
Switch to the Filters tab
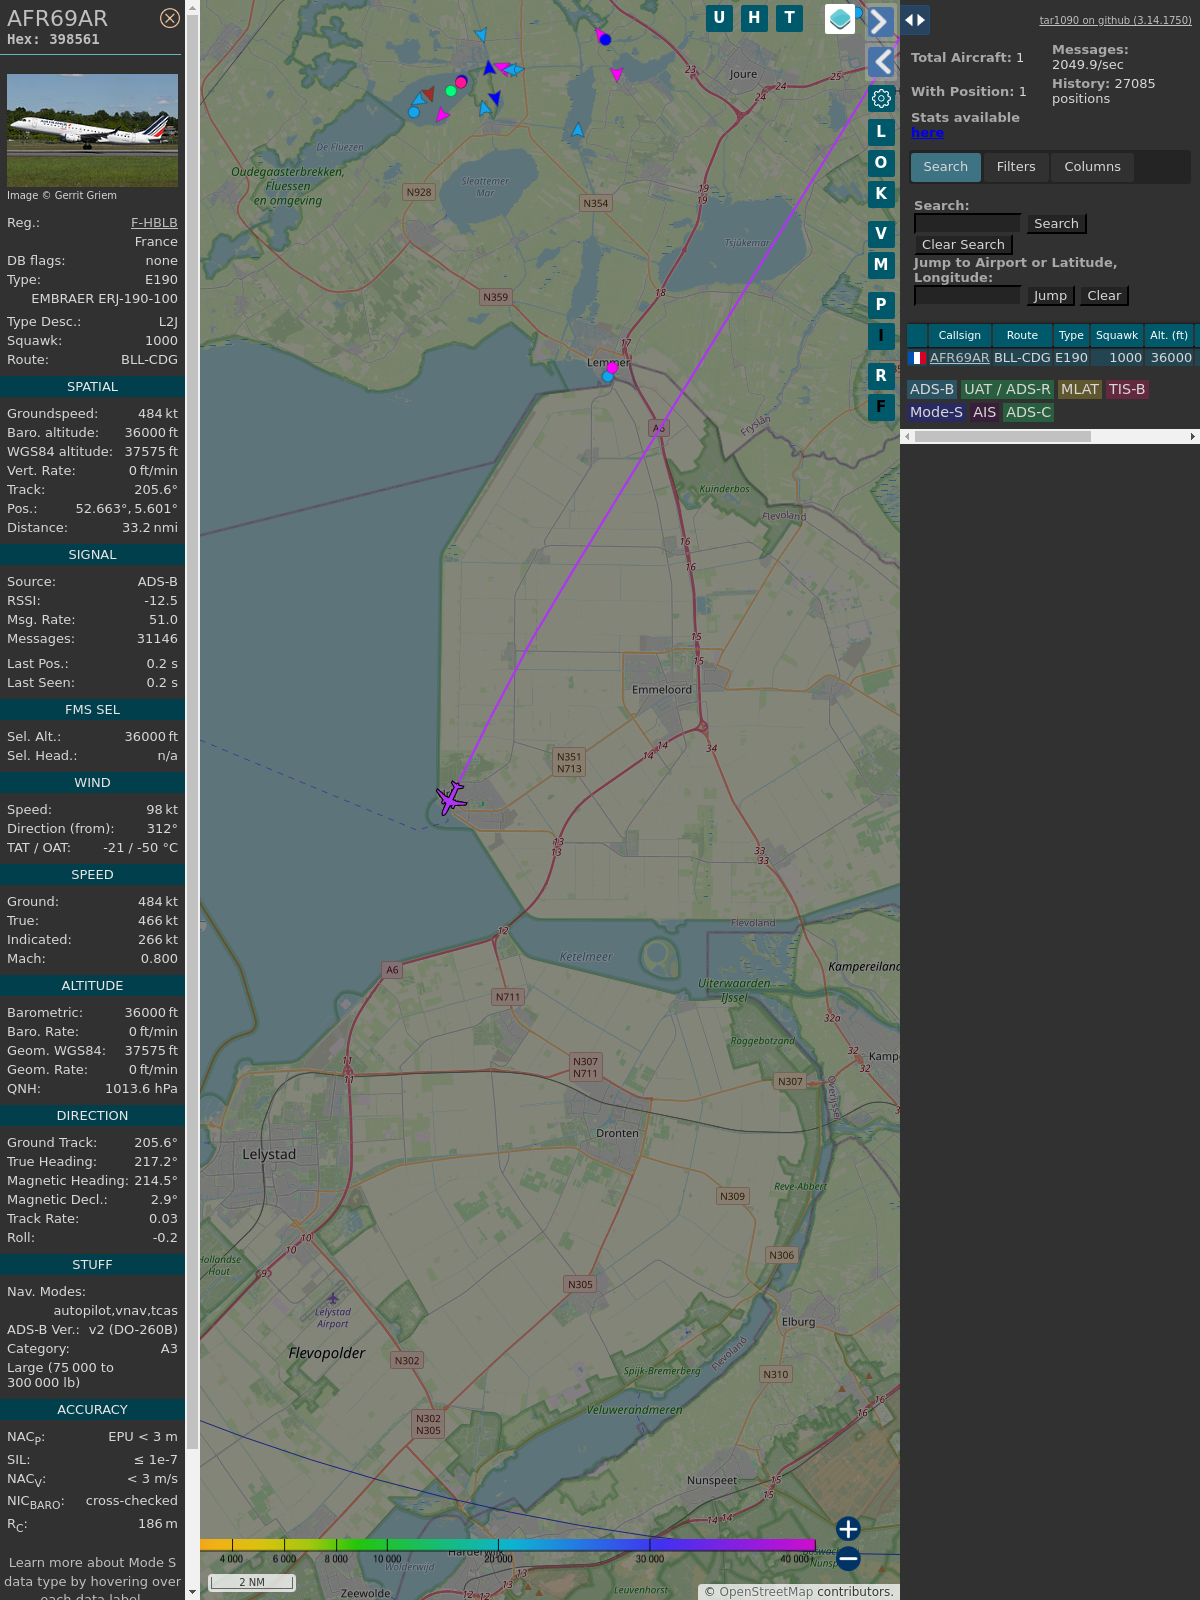(1016, 167)
